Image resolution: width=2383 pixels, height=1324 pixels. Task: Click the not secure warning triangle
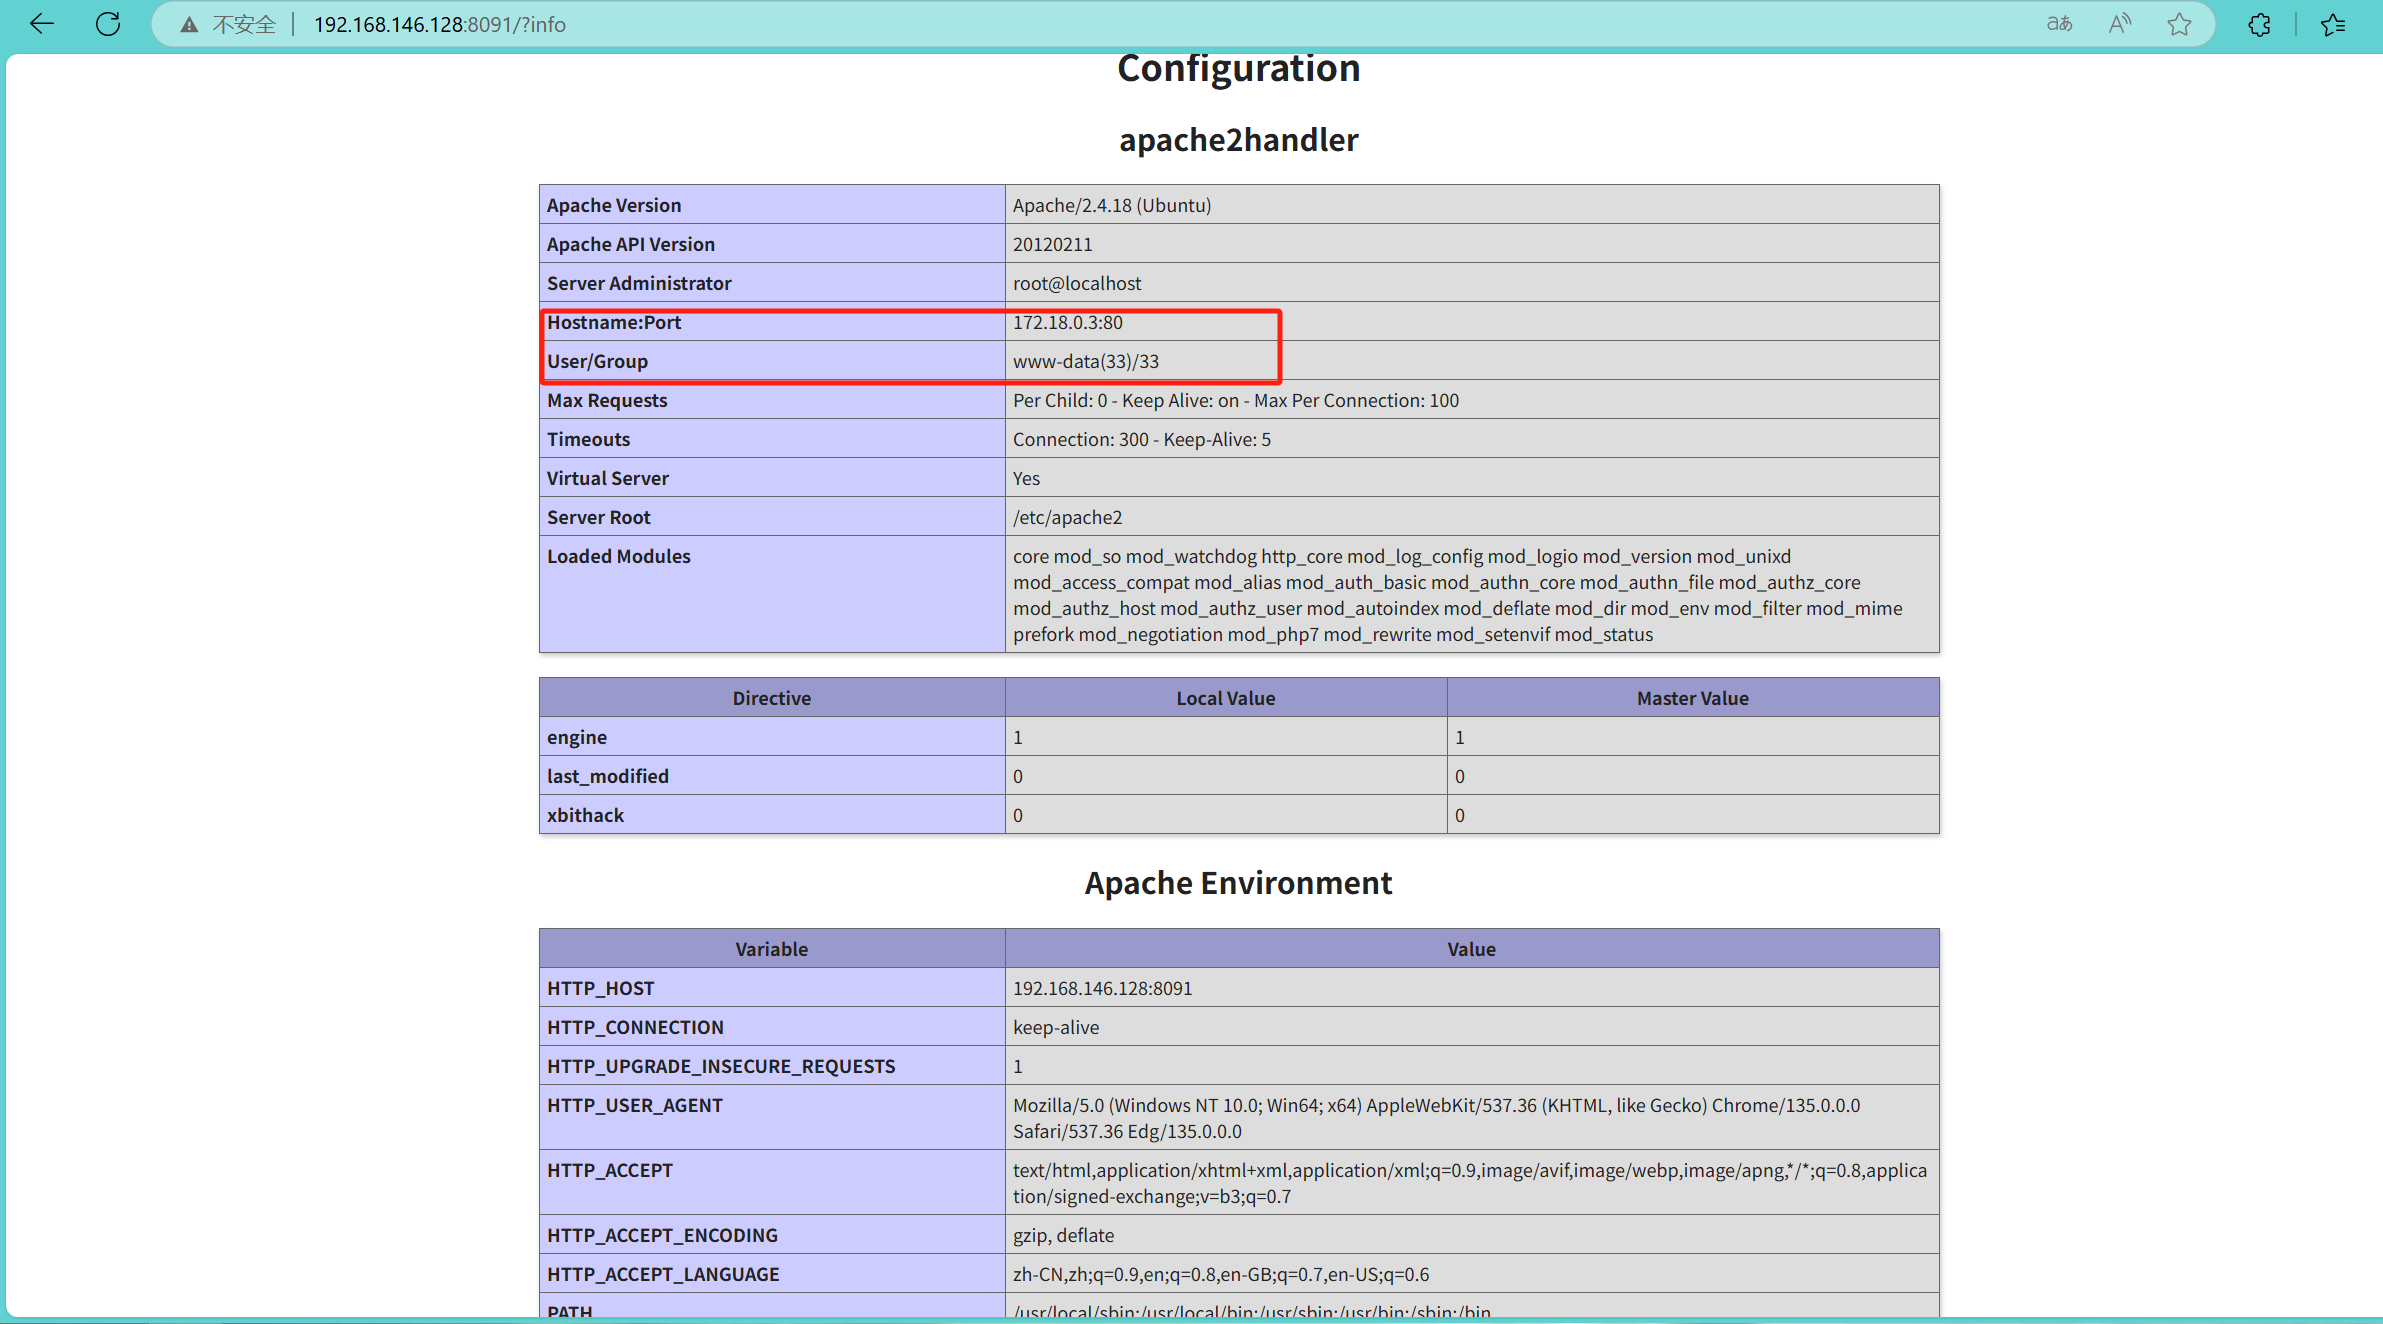point(189,25)
